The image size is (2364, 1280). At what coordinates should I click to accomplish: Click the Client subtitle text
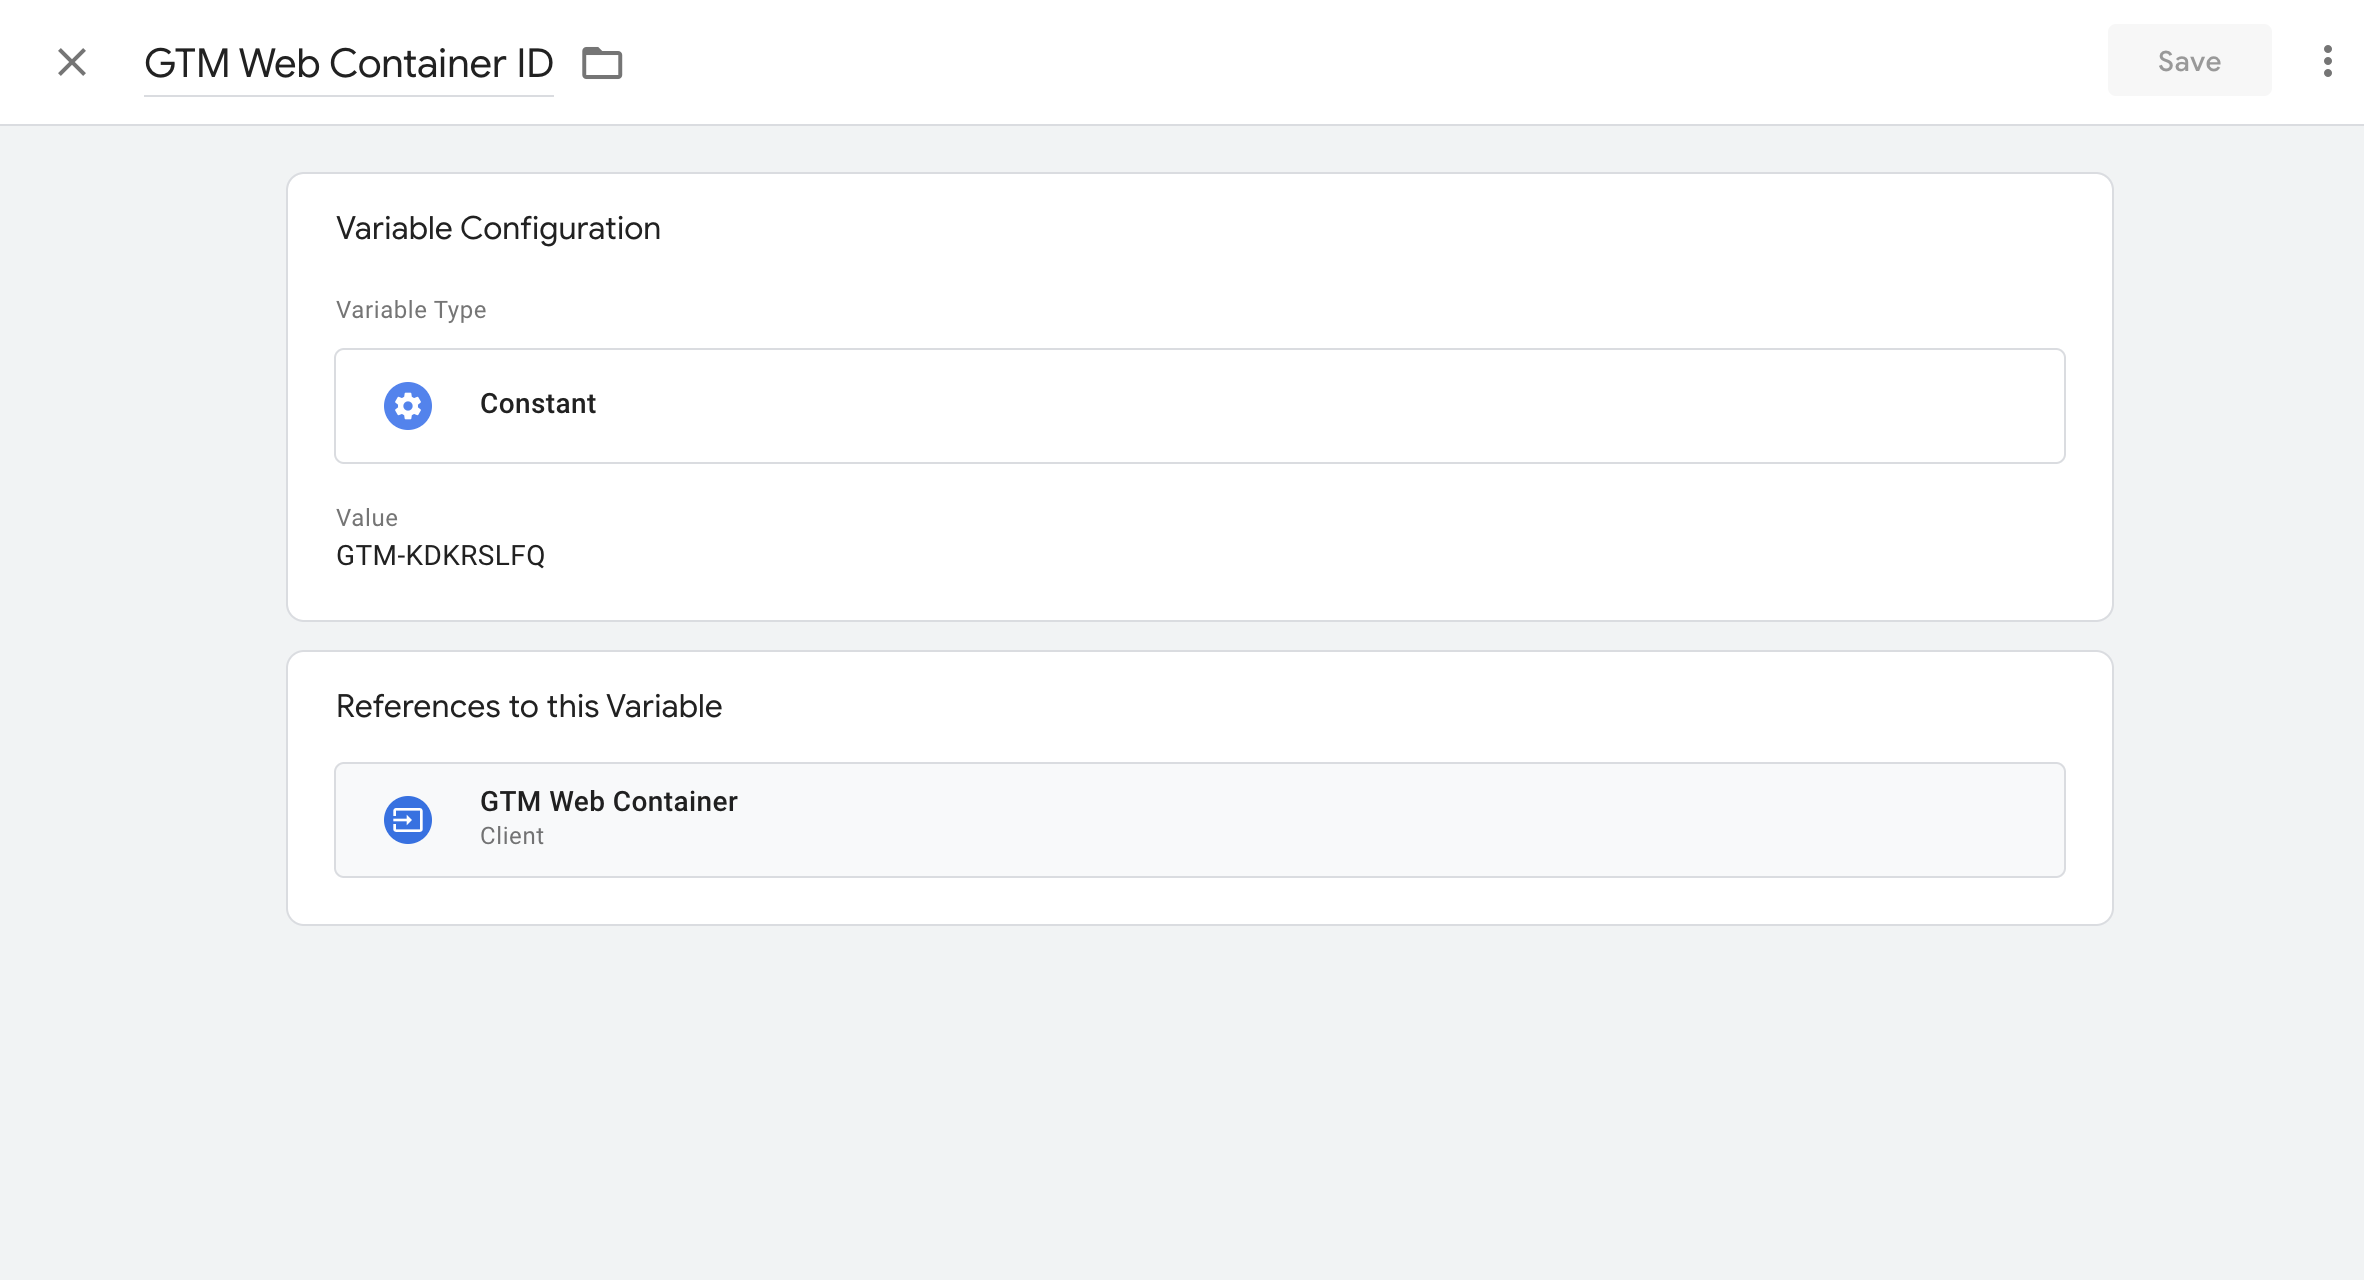[512, 836]
